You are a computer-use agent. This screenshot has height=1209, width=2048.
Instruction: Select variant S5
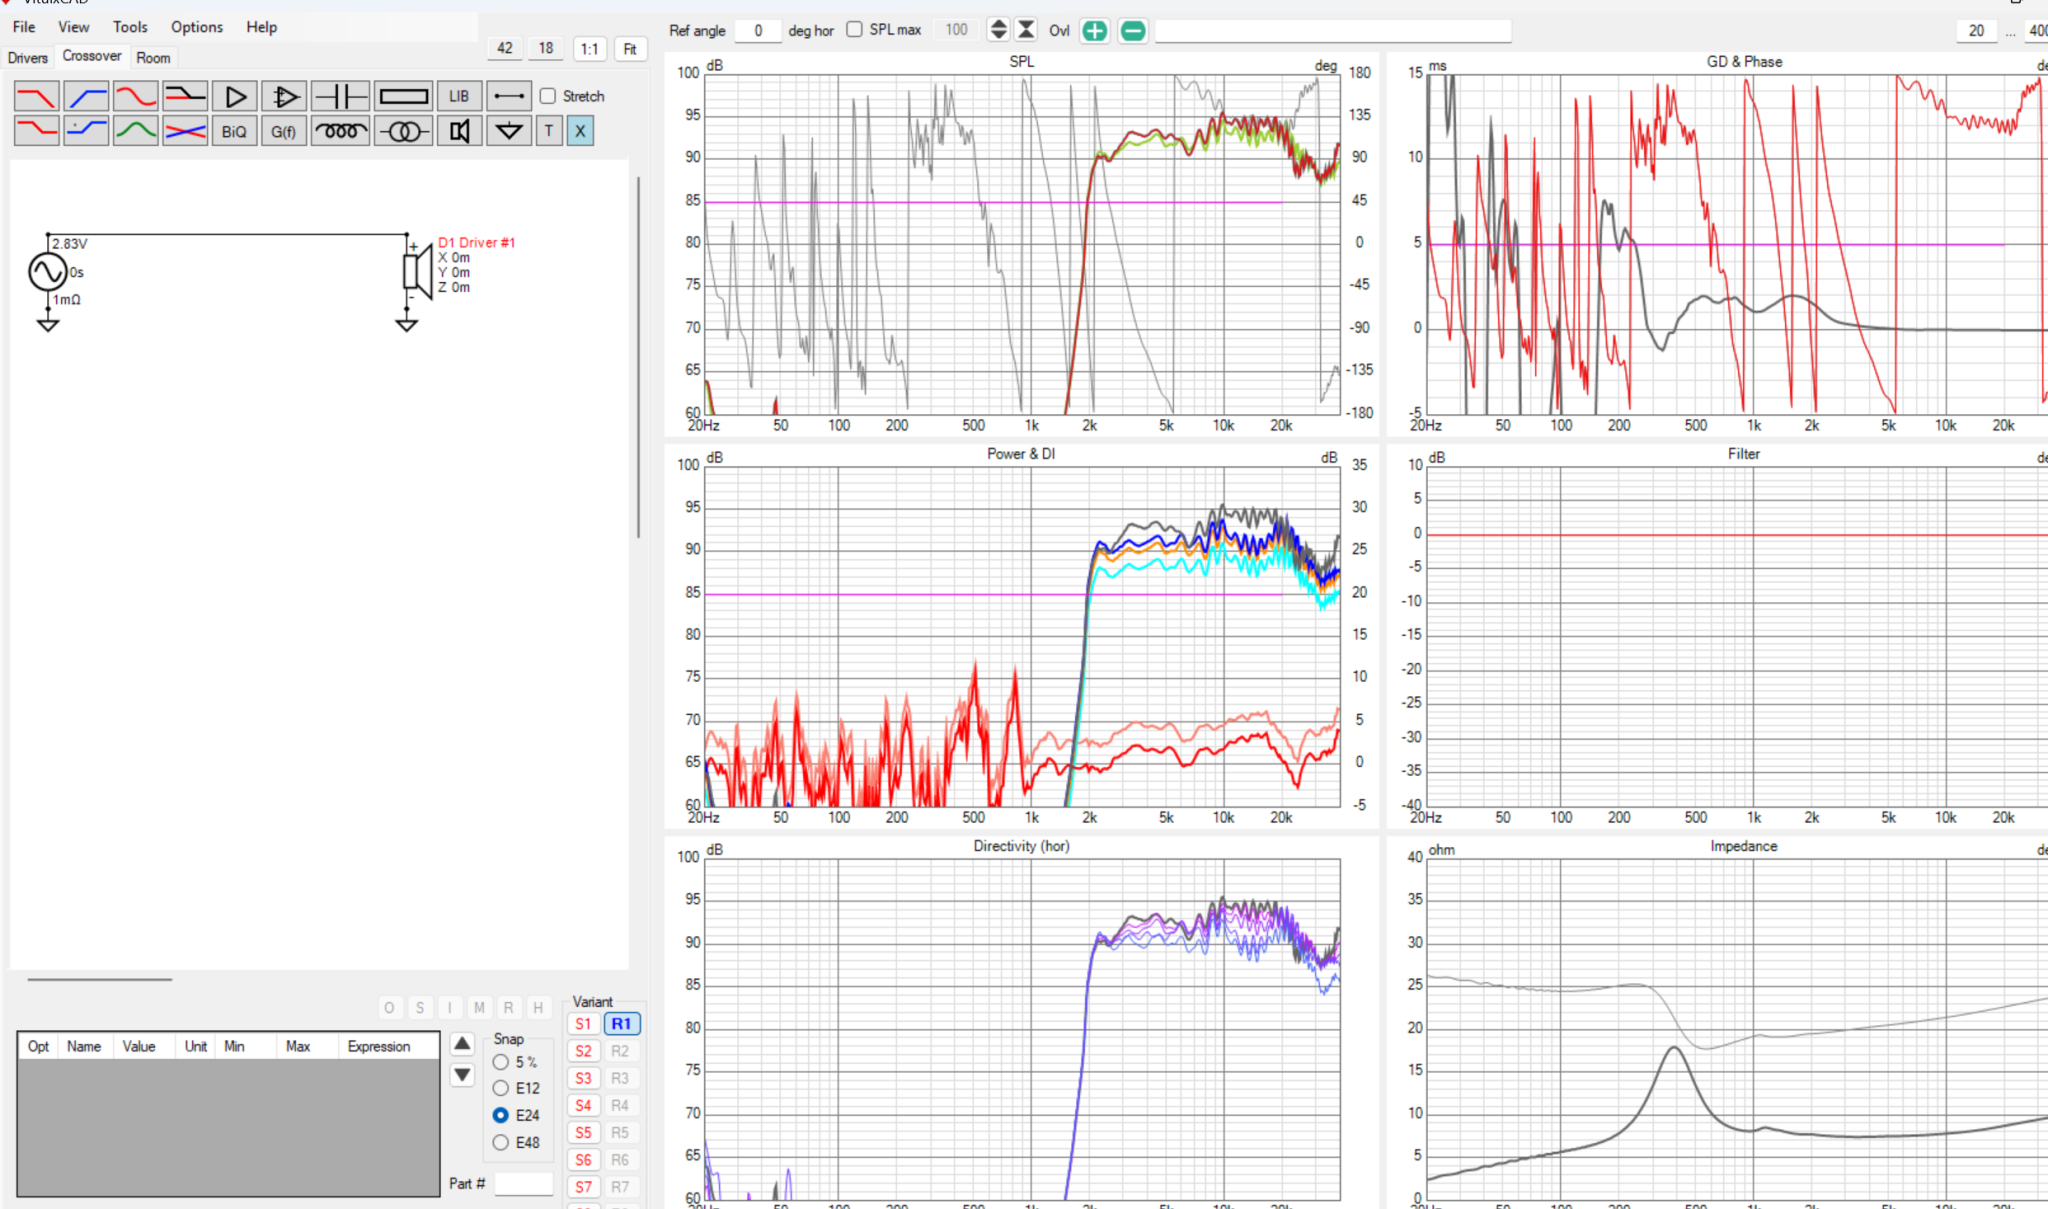point(583,1133)
